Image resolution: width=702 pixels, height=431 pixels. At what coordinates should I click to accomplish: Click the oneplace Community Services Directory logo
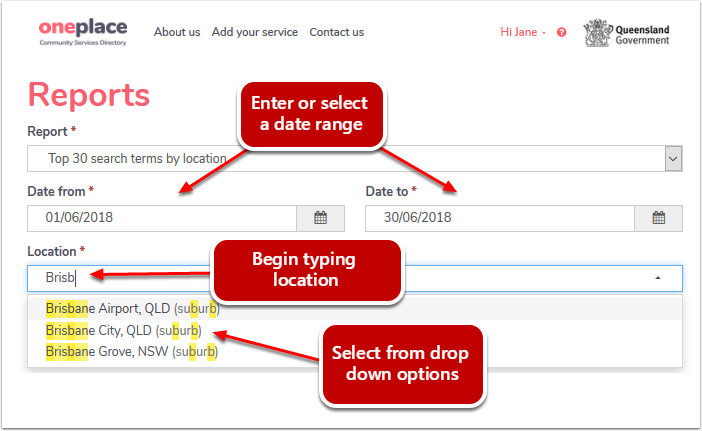(83, 32)
